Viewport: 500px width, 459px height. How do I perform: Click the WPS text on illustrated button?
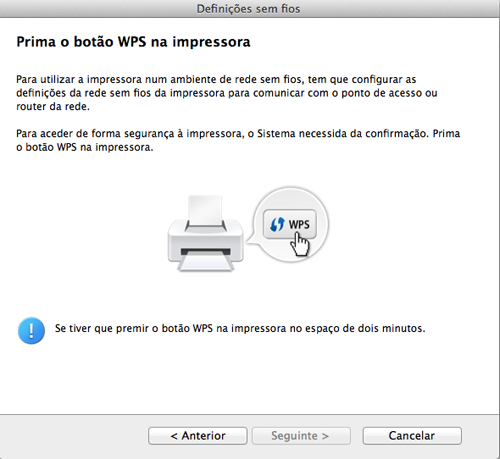click(x=299, y=224)
